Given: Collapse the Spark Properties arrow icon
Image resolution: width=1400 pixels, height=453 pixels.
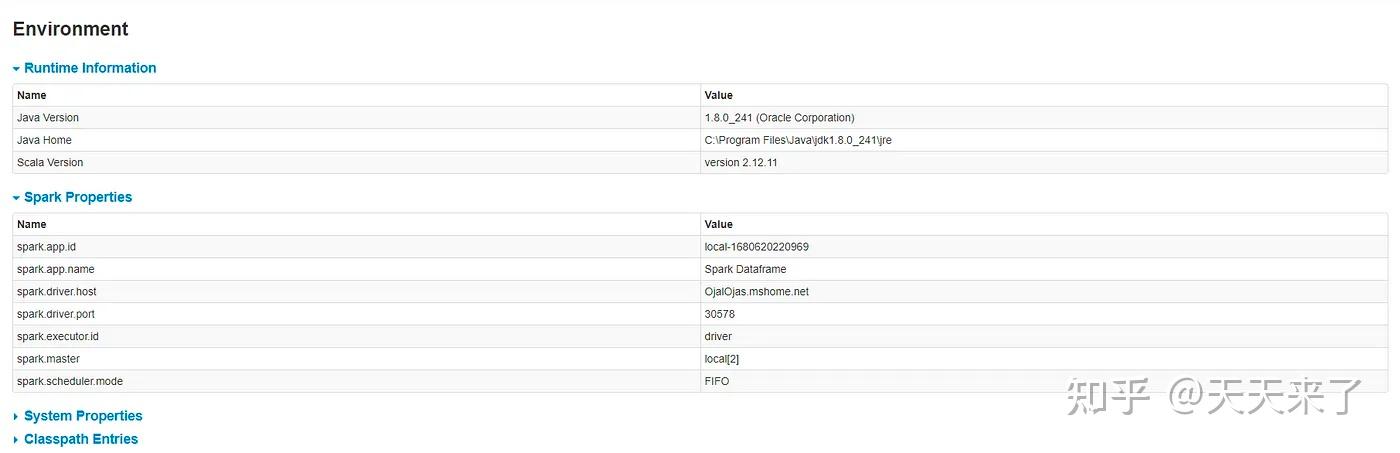Looking at the screenshot, I should pyautogui.click(x=16, y=198).
